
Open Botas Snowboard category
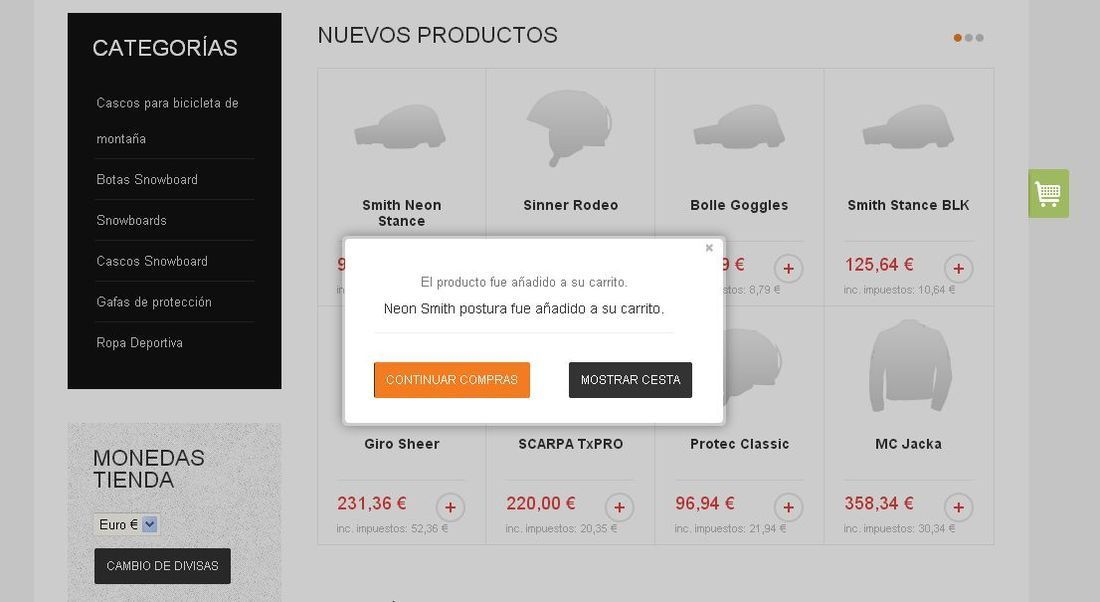(x=147, y=180)
